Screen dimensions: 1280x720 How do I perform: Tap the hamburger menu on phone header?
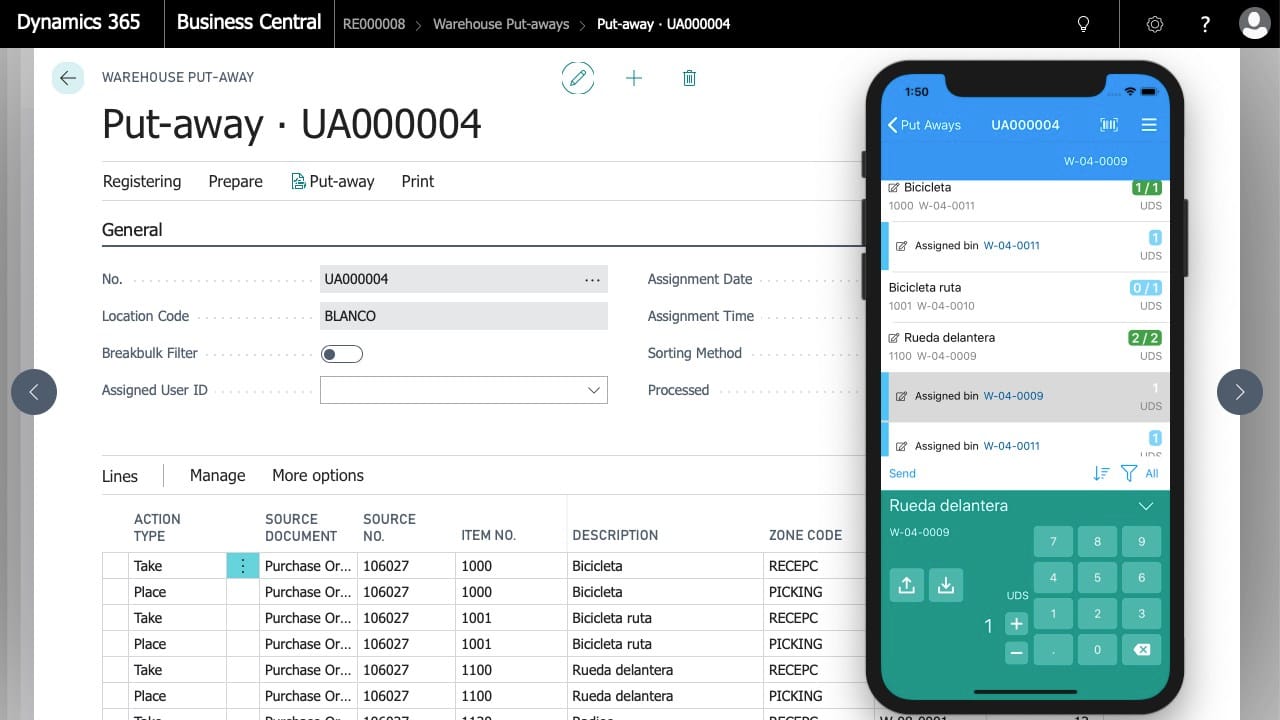(1149, 125)
